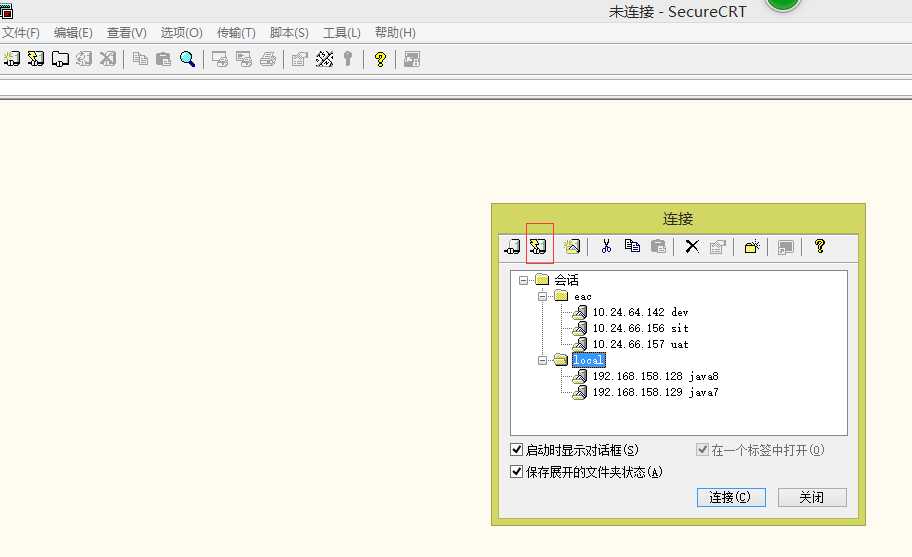912x557 pixels.
Task: Click the Paste icon in main toolbar
Action: 163,59
